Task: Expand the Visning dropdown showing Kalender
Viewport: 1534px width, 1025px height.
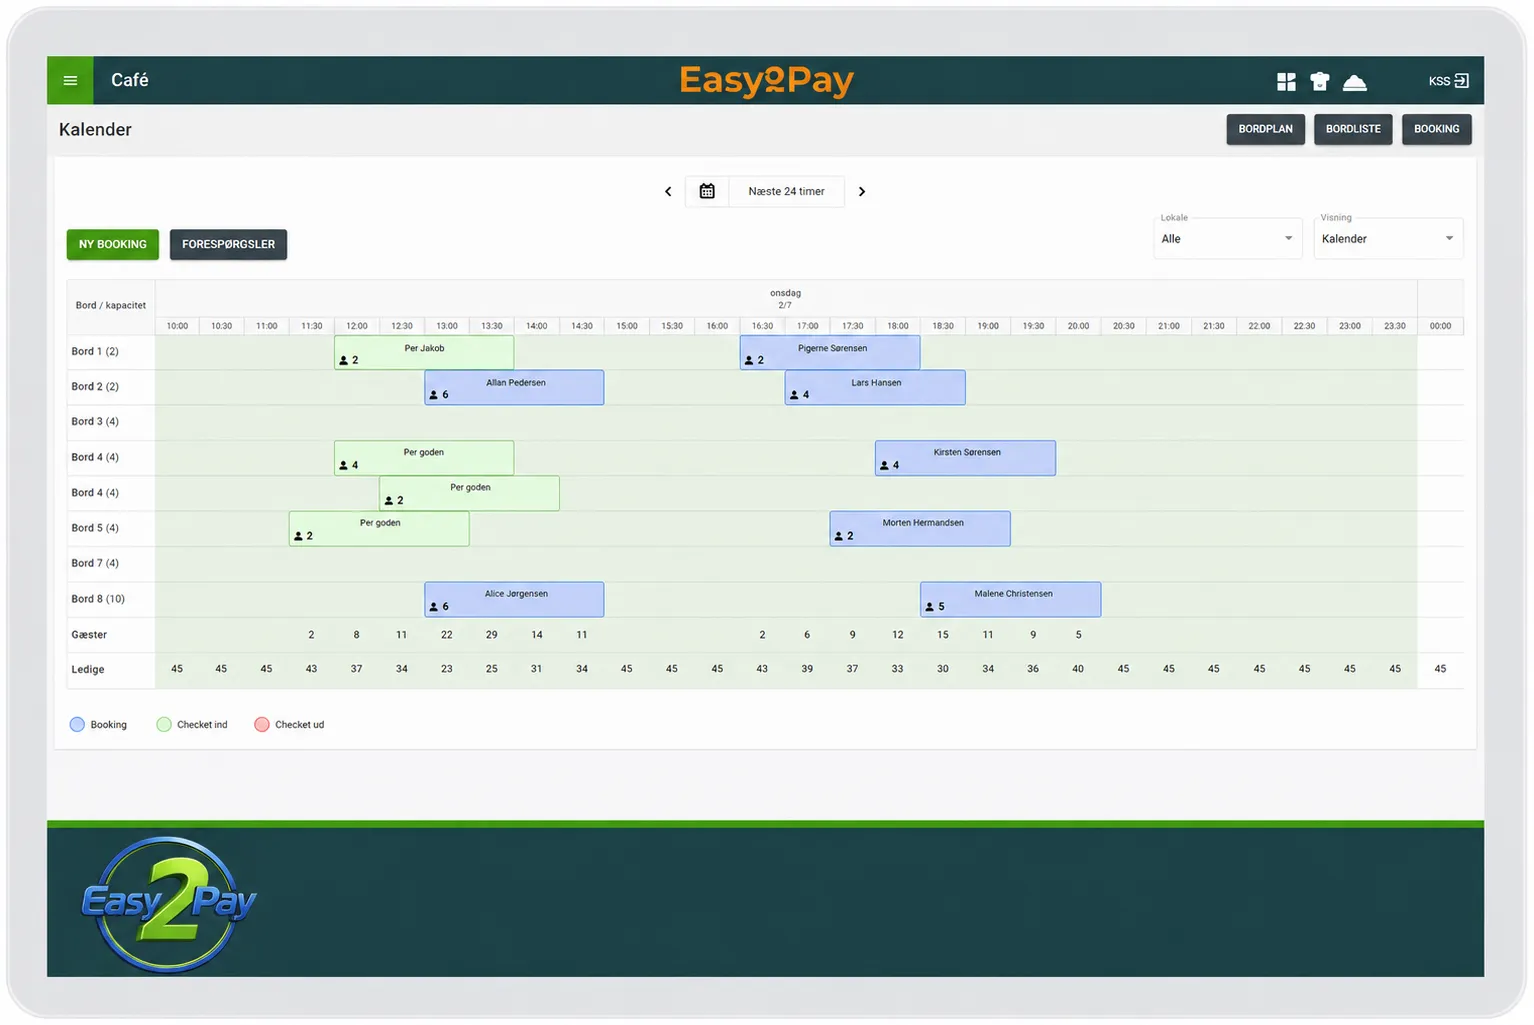Action: click(1388, 239)
